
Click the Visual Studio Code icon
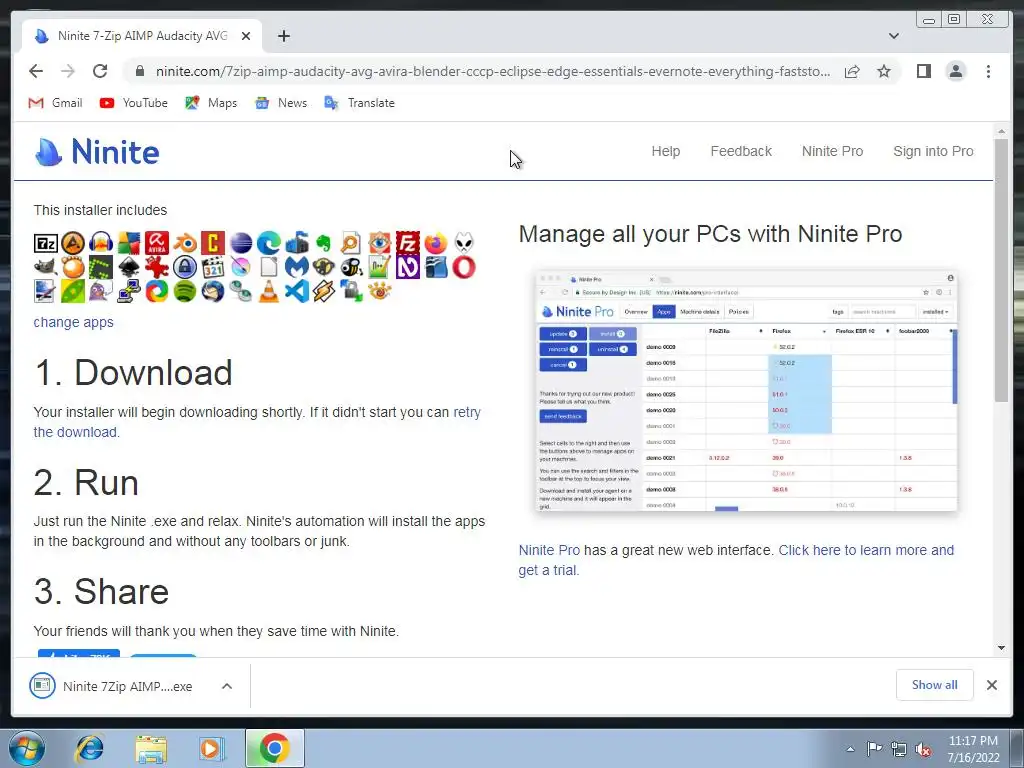click(296, 291)
